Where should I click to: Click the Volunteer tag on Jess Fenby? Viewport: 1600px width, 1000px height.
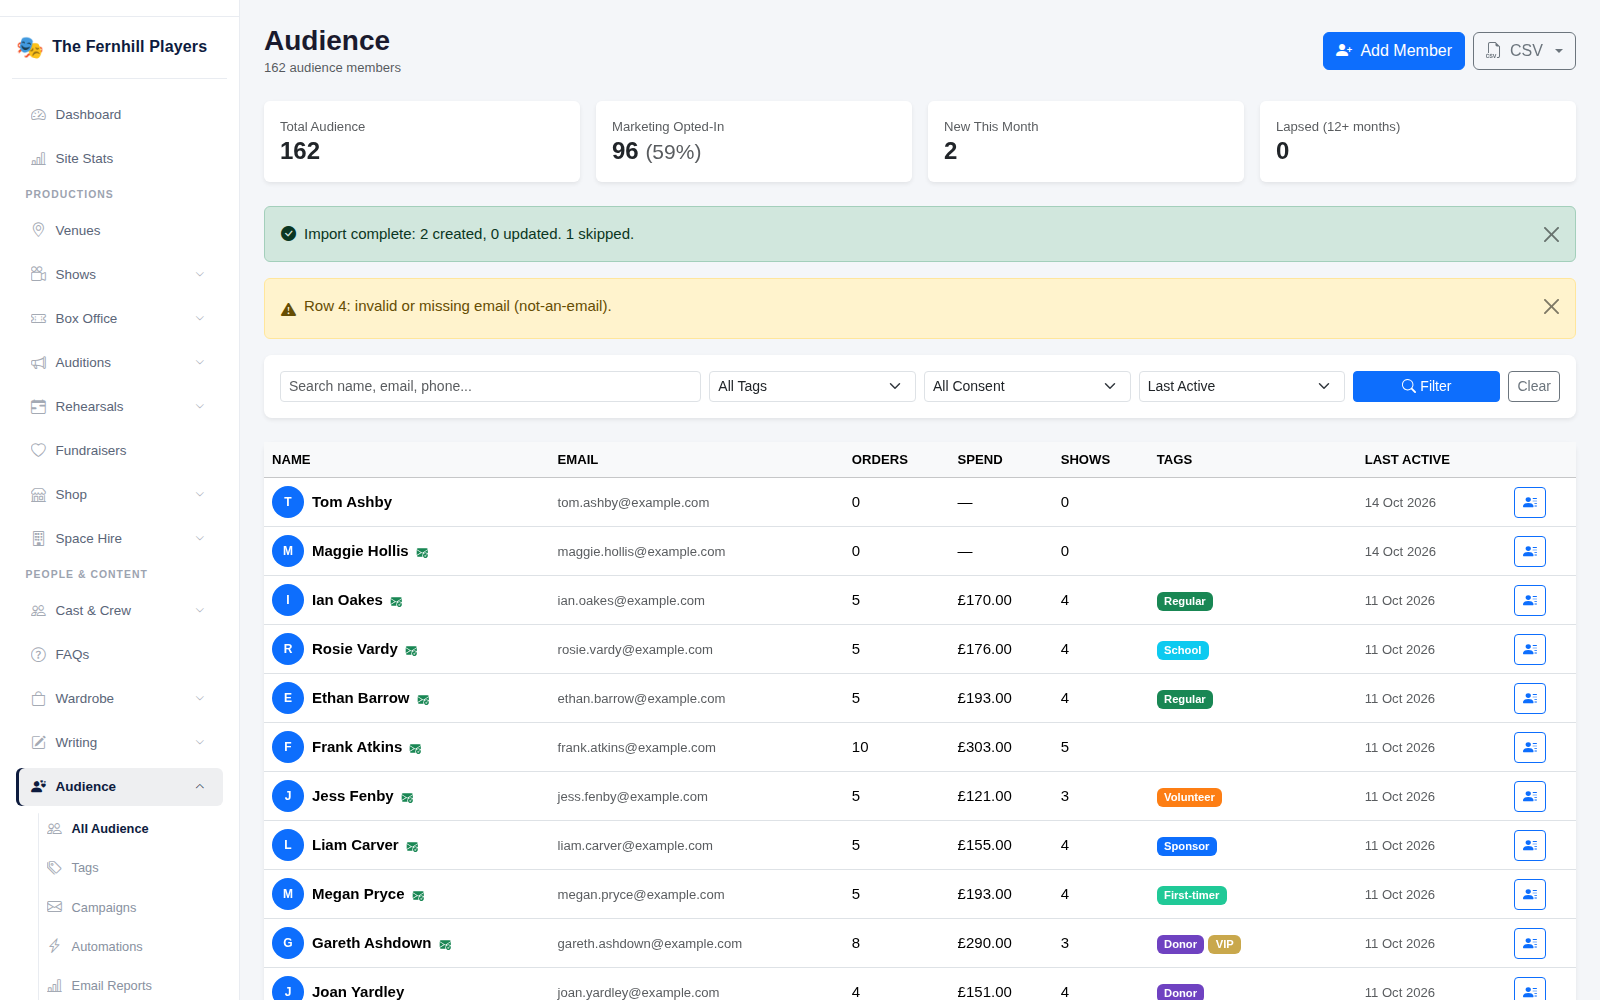1189,797
